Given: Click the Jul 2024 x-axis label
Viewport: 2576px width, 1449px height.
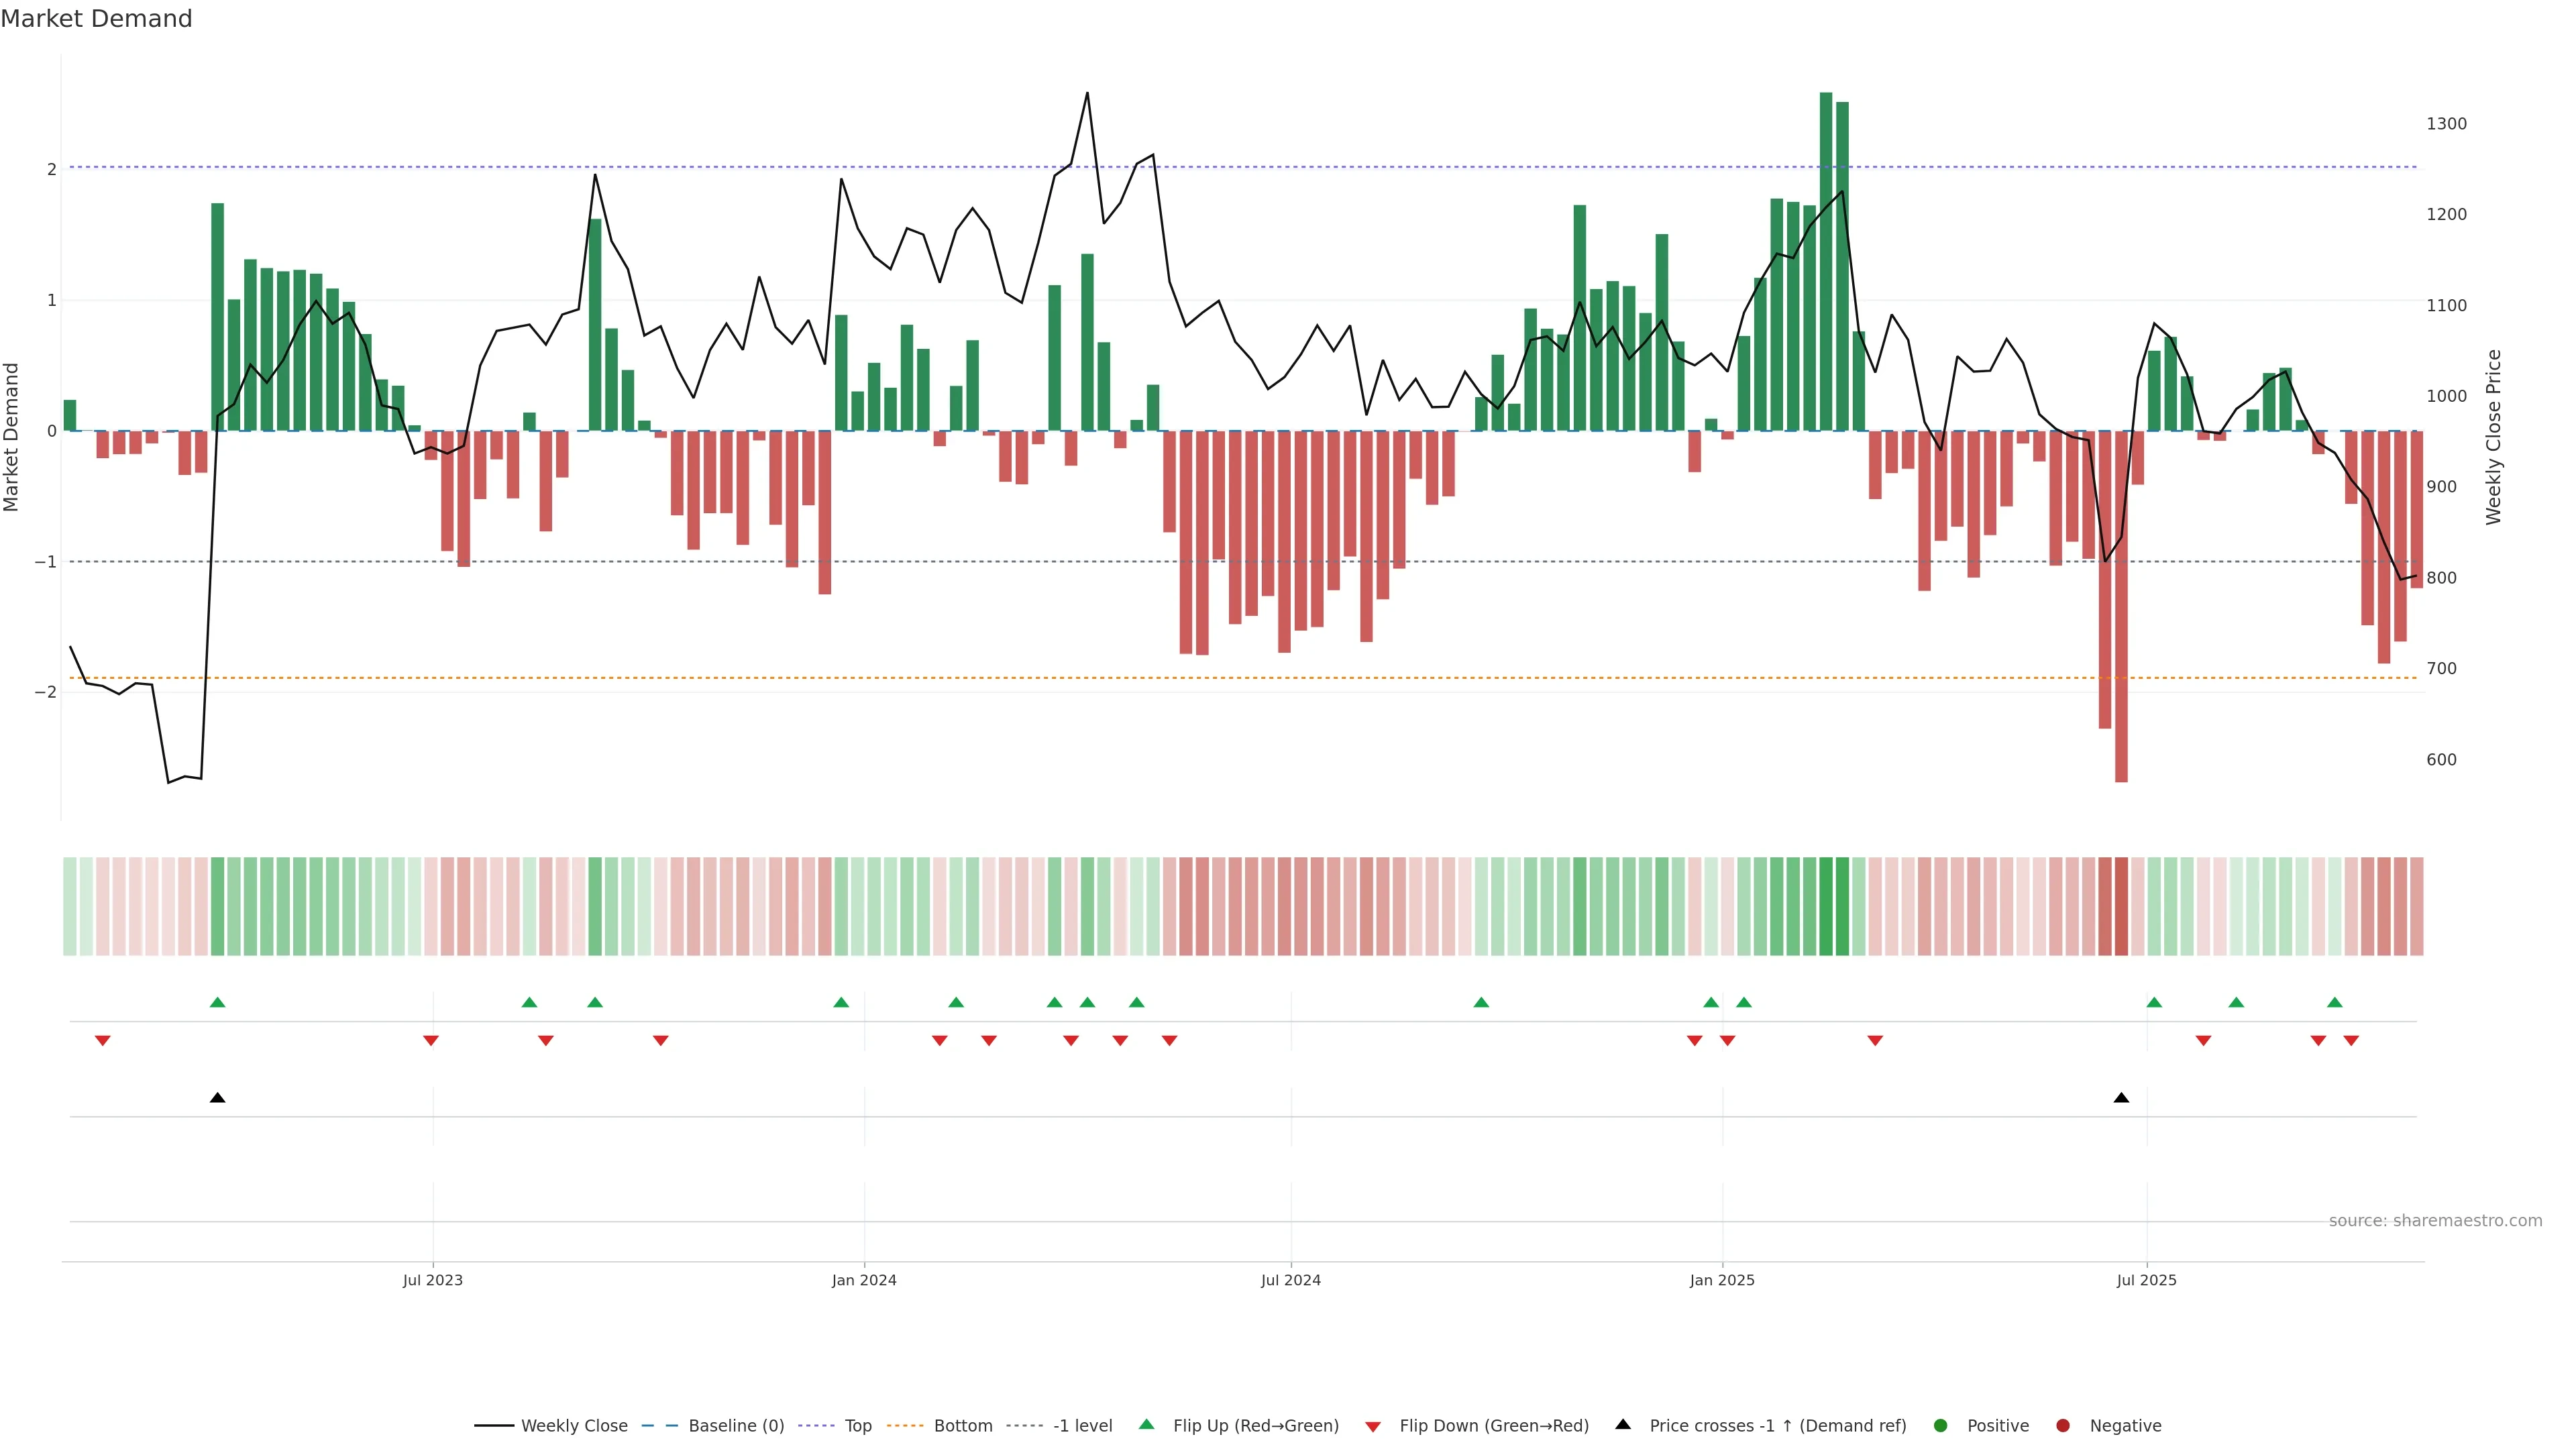Looking at the screenshot, I should pyautogui.click(x=1290, y=1280).
